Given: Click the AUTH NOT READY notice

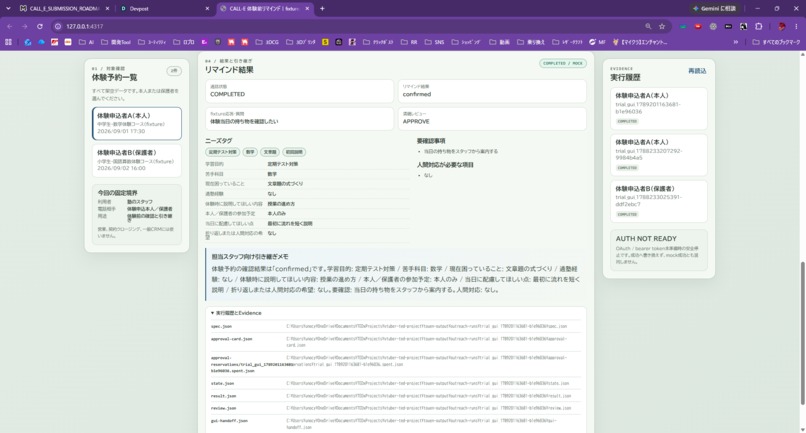Looking at the screenshot, I should [658, 249].
